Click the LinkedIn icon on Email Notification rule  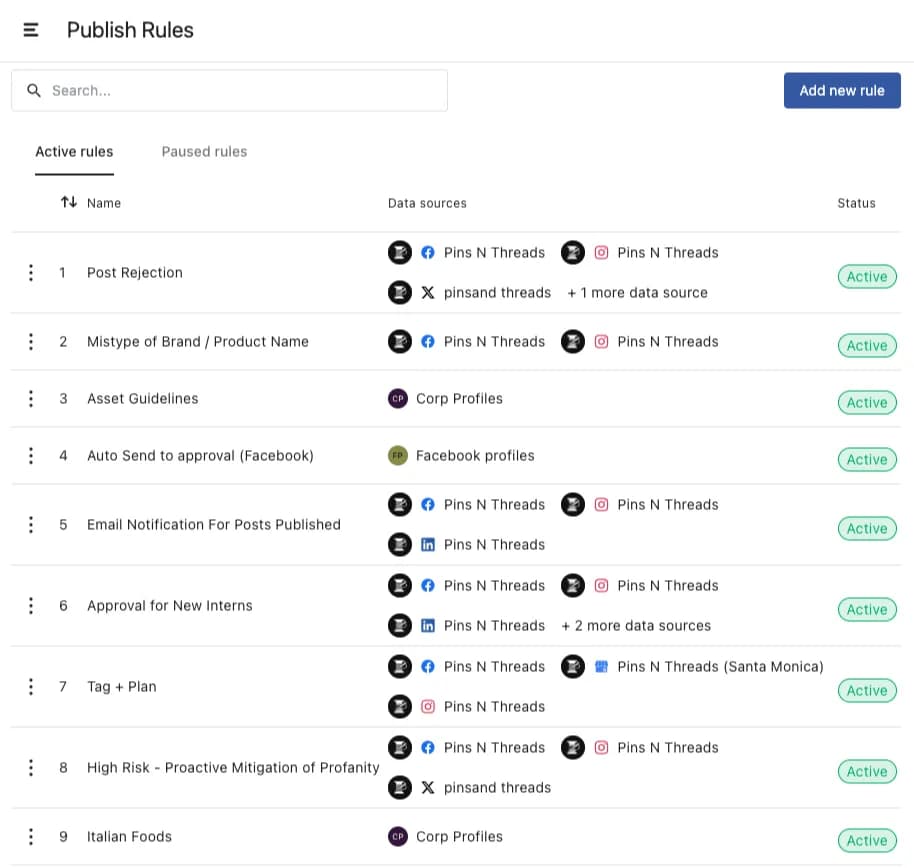[428, 544]
